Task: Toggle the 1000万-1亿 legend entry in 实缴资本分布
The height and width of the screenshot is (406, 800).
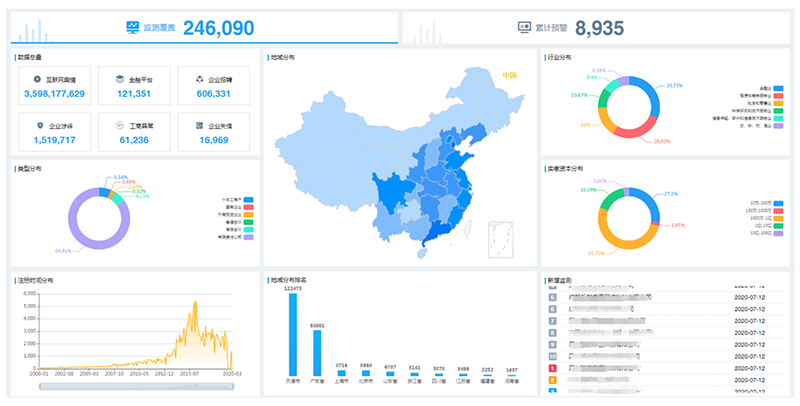Action: [x=777, y=217]
